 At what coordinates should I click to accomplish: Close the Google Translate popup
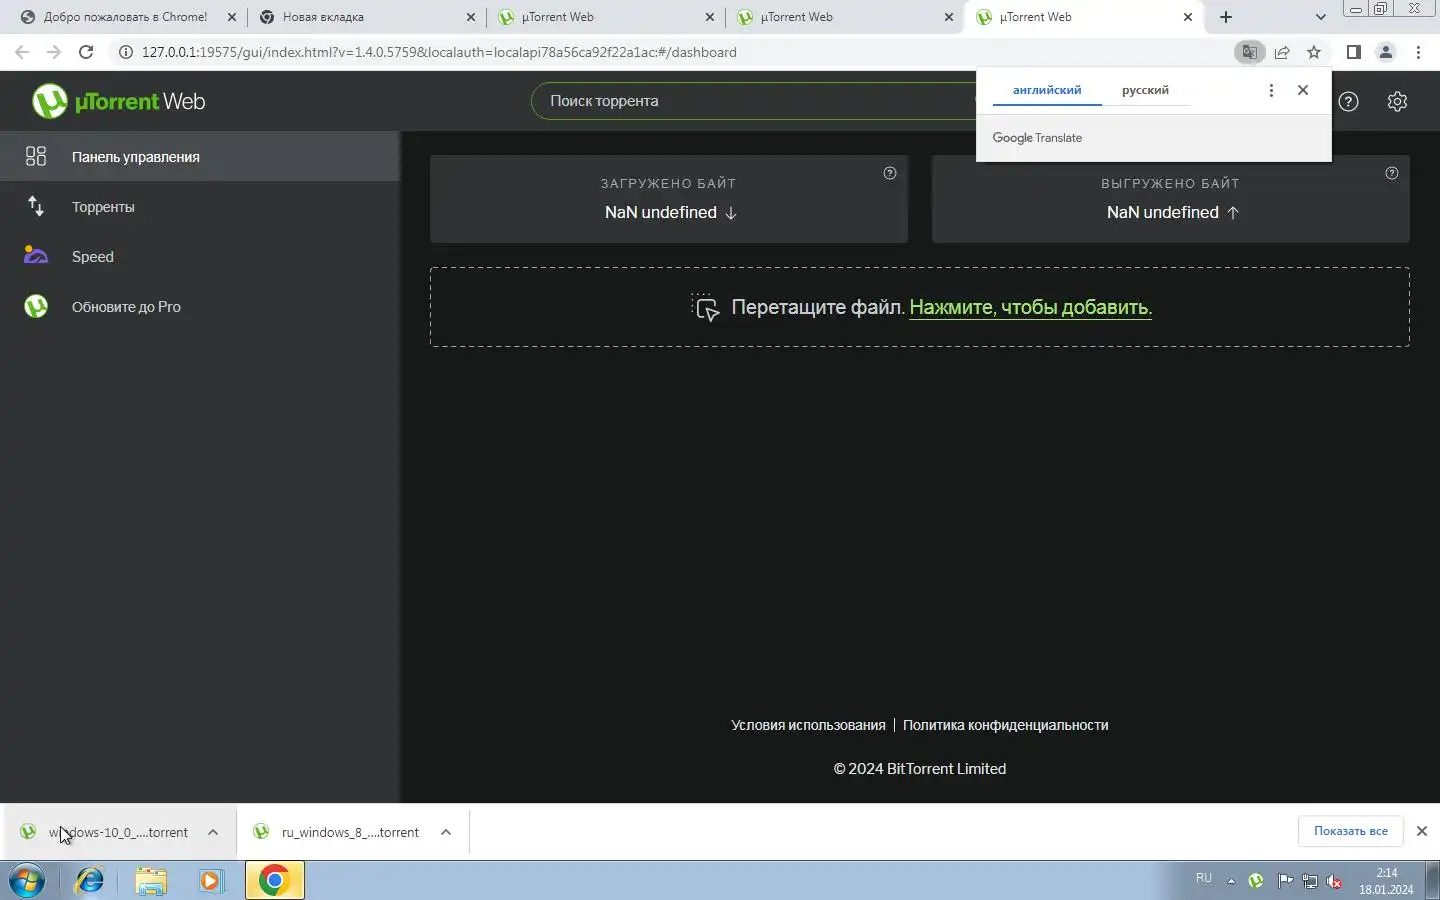[1303, 90]
